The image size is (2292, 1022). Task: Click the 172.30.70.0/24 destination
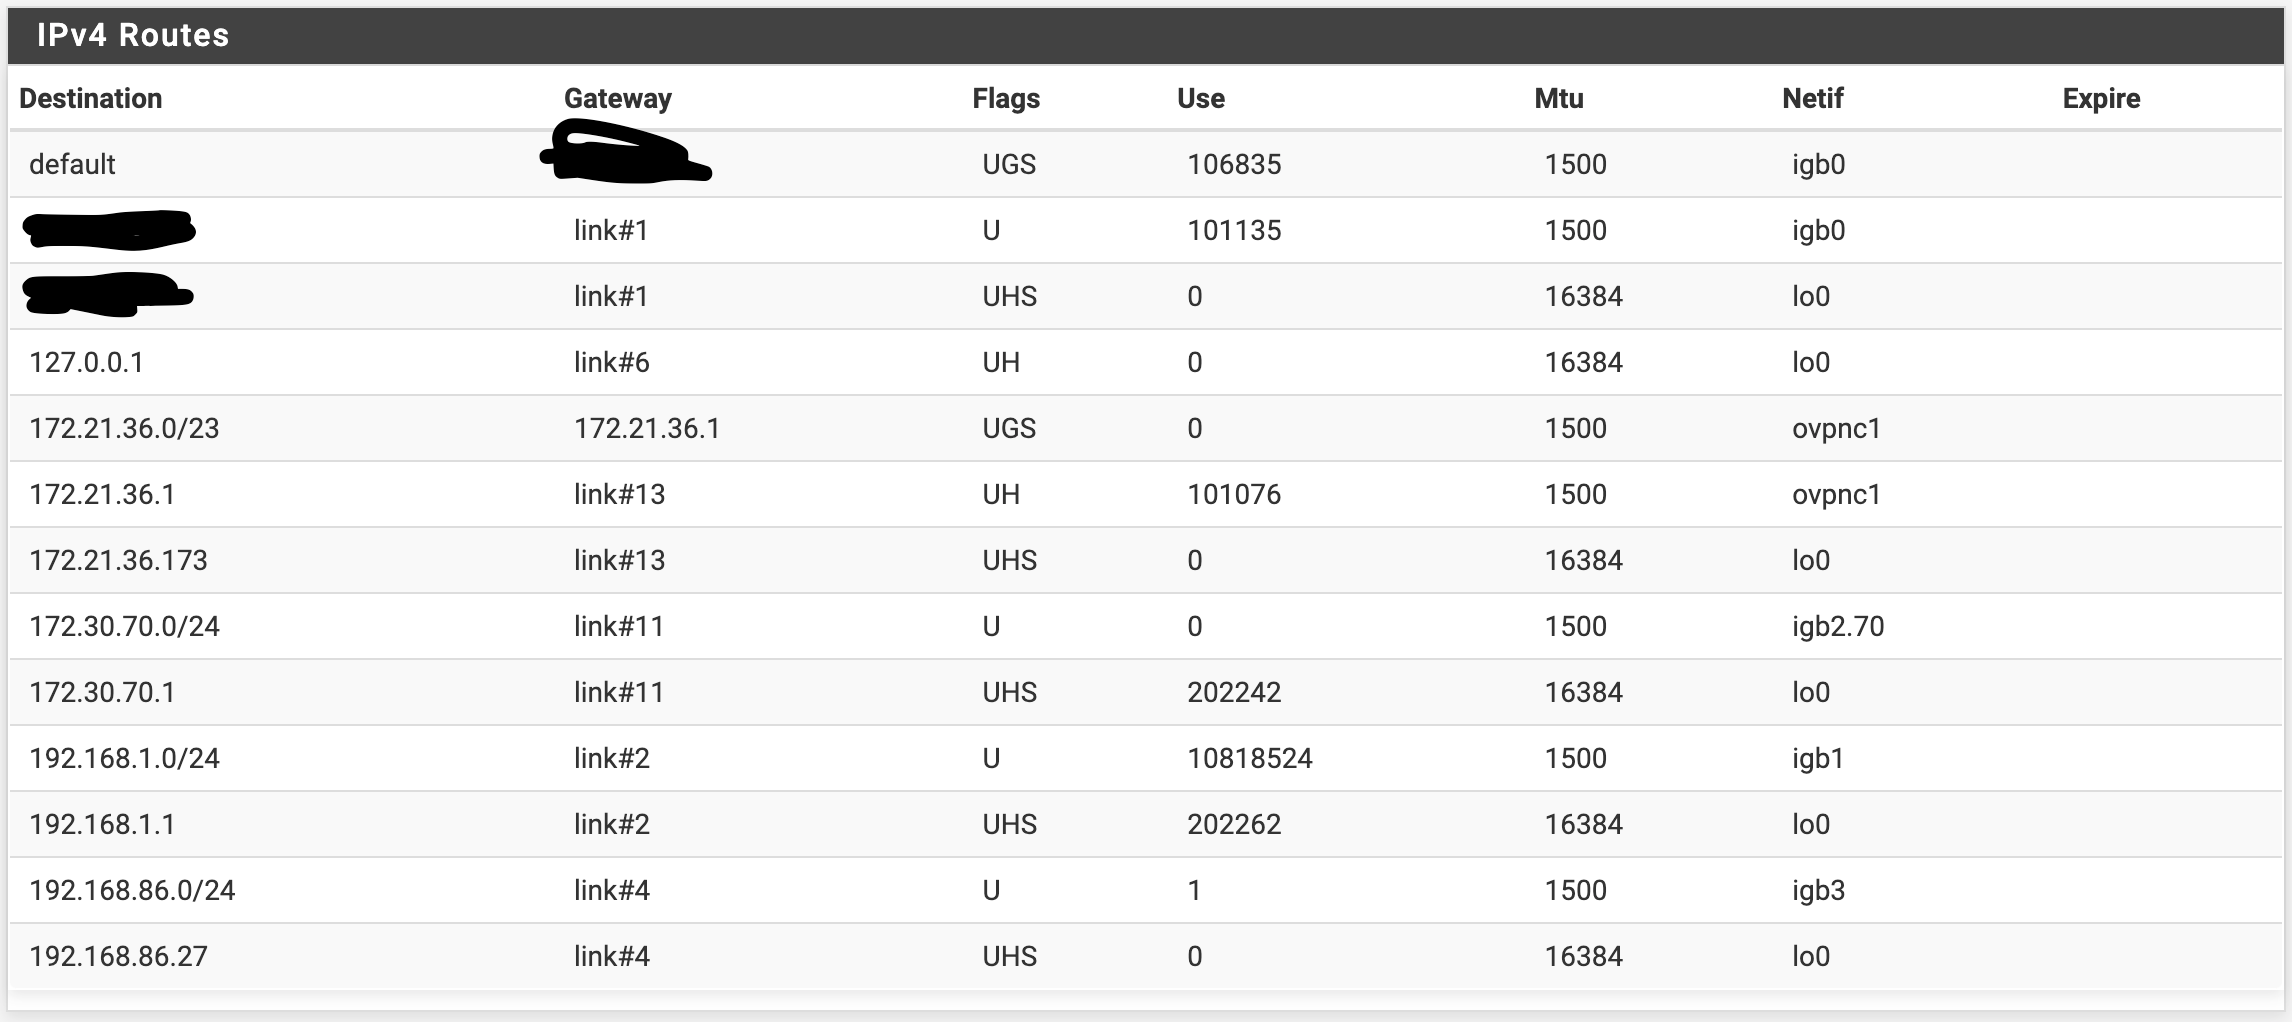pos(124,626)
